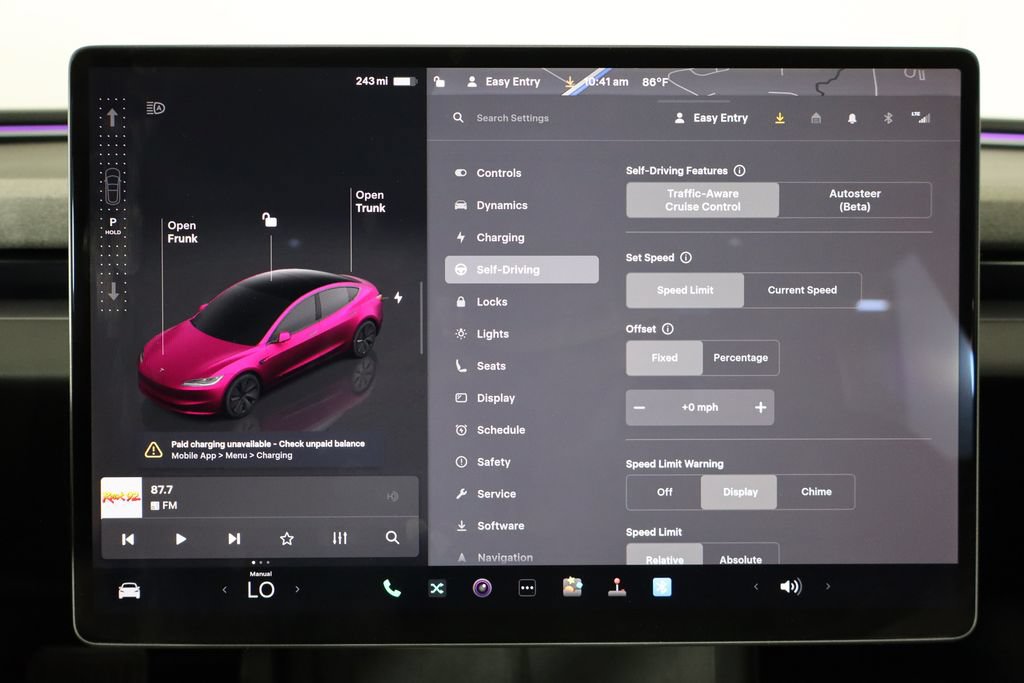The height and width of the screenshot is (683, 1024).
Task: Lower the volume with the left chevron
Action: pyautogui.click(x=756, y=586)
